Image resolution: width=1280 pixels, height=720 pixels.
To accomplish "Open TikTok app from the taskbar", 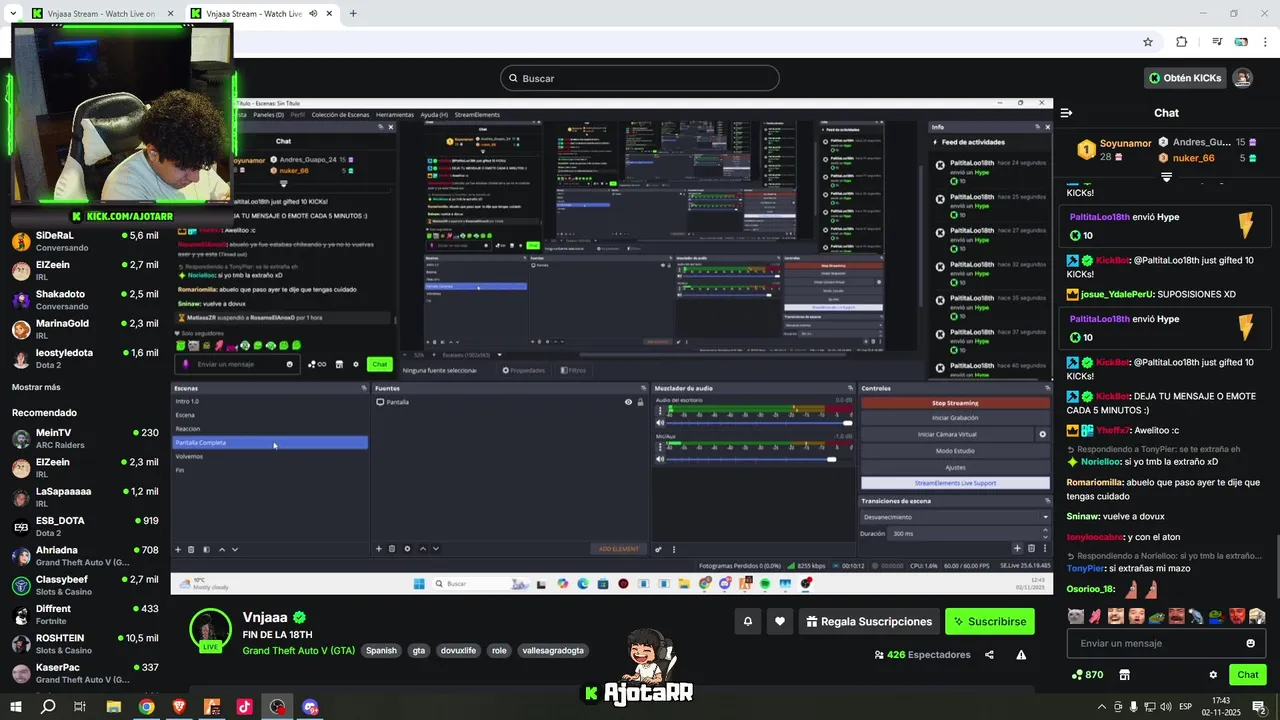I will (244, 706).
